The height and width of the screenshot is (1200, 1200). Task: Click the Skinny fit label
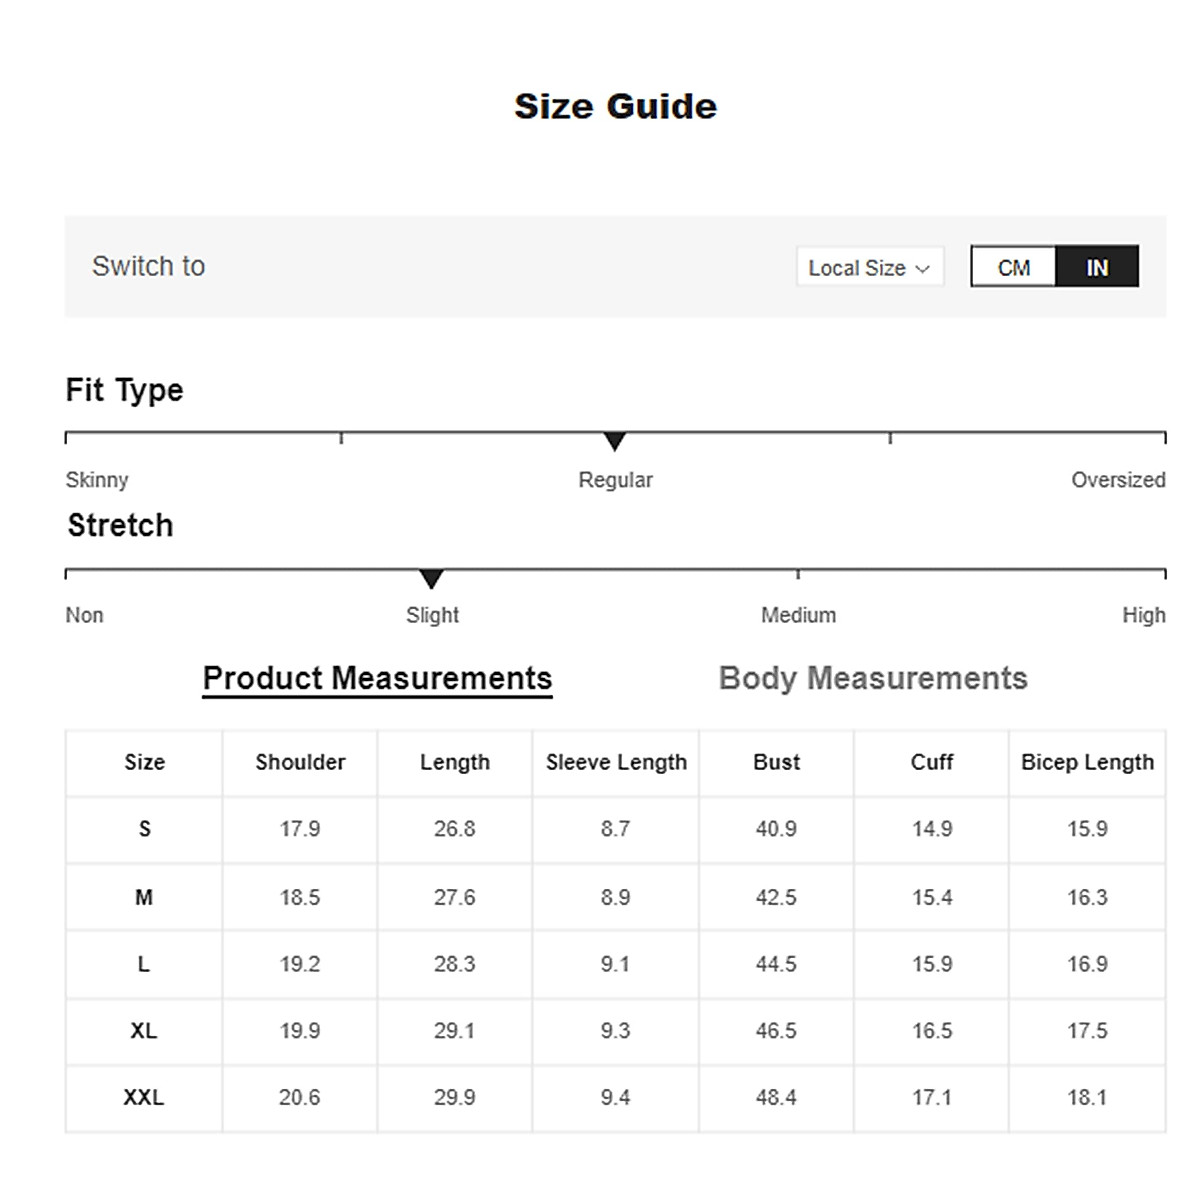pos(97,480)
